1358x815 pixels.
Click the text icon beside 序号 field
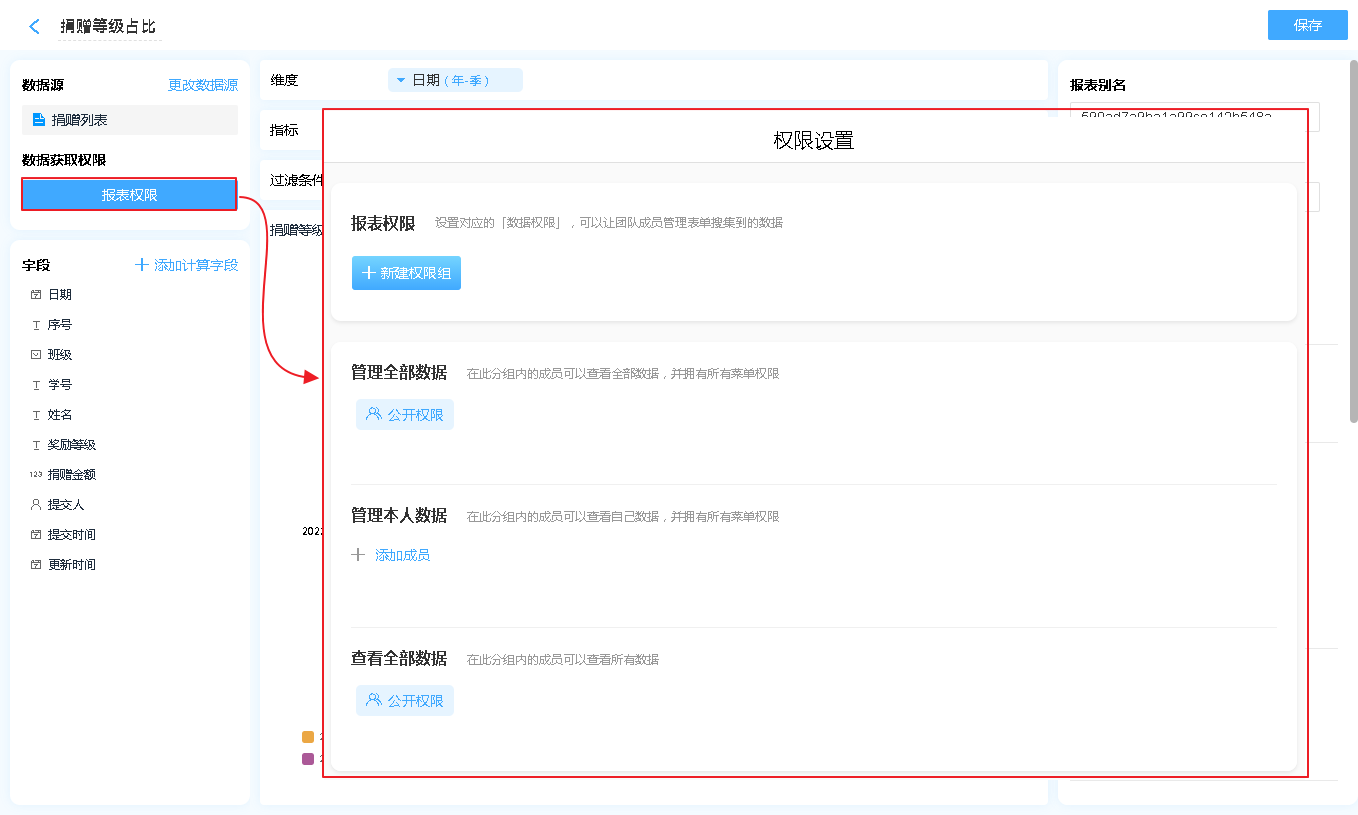point(36,325)
